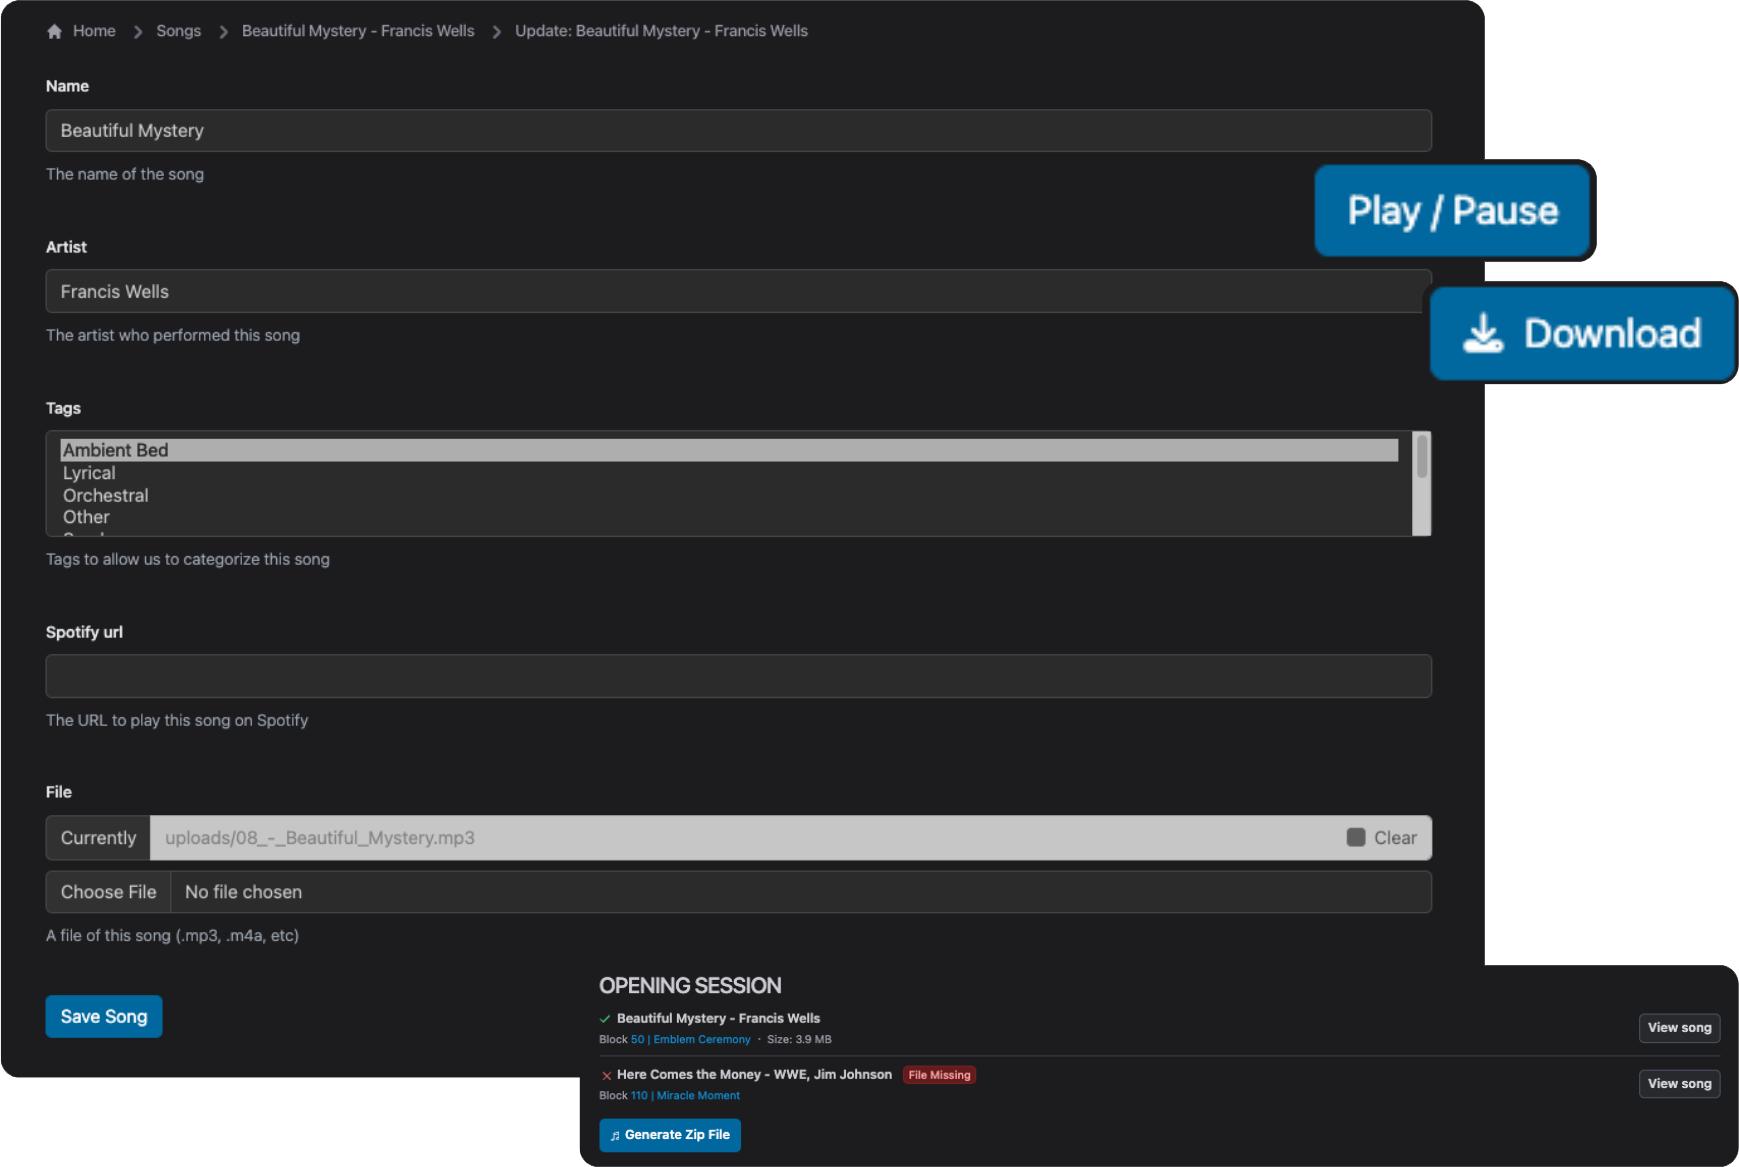Click the Save Song button
The height and width of the screenshot is (1167, 1739).
point(104,1016)
